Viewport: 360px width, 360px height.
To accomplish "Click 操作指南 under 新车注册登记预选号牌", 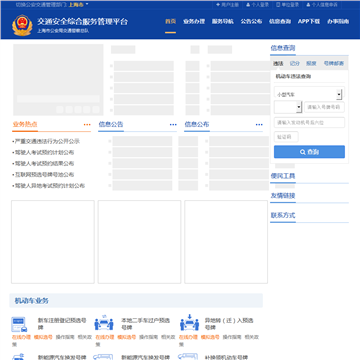I will (65, 337).
